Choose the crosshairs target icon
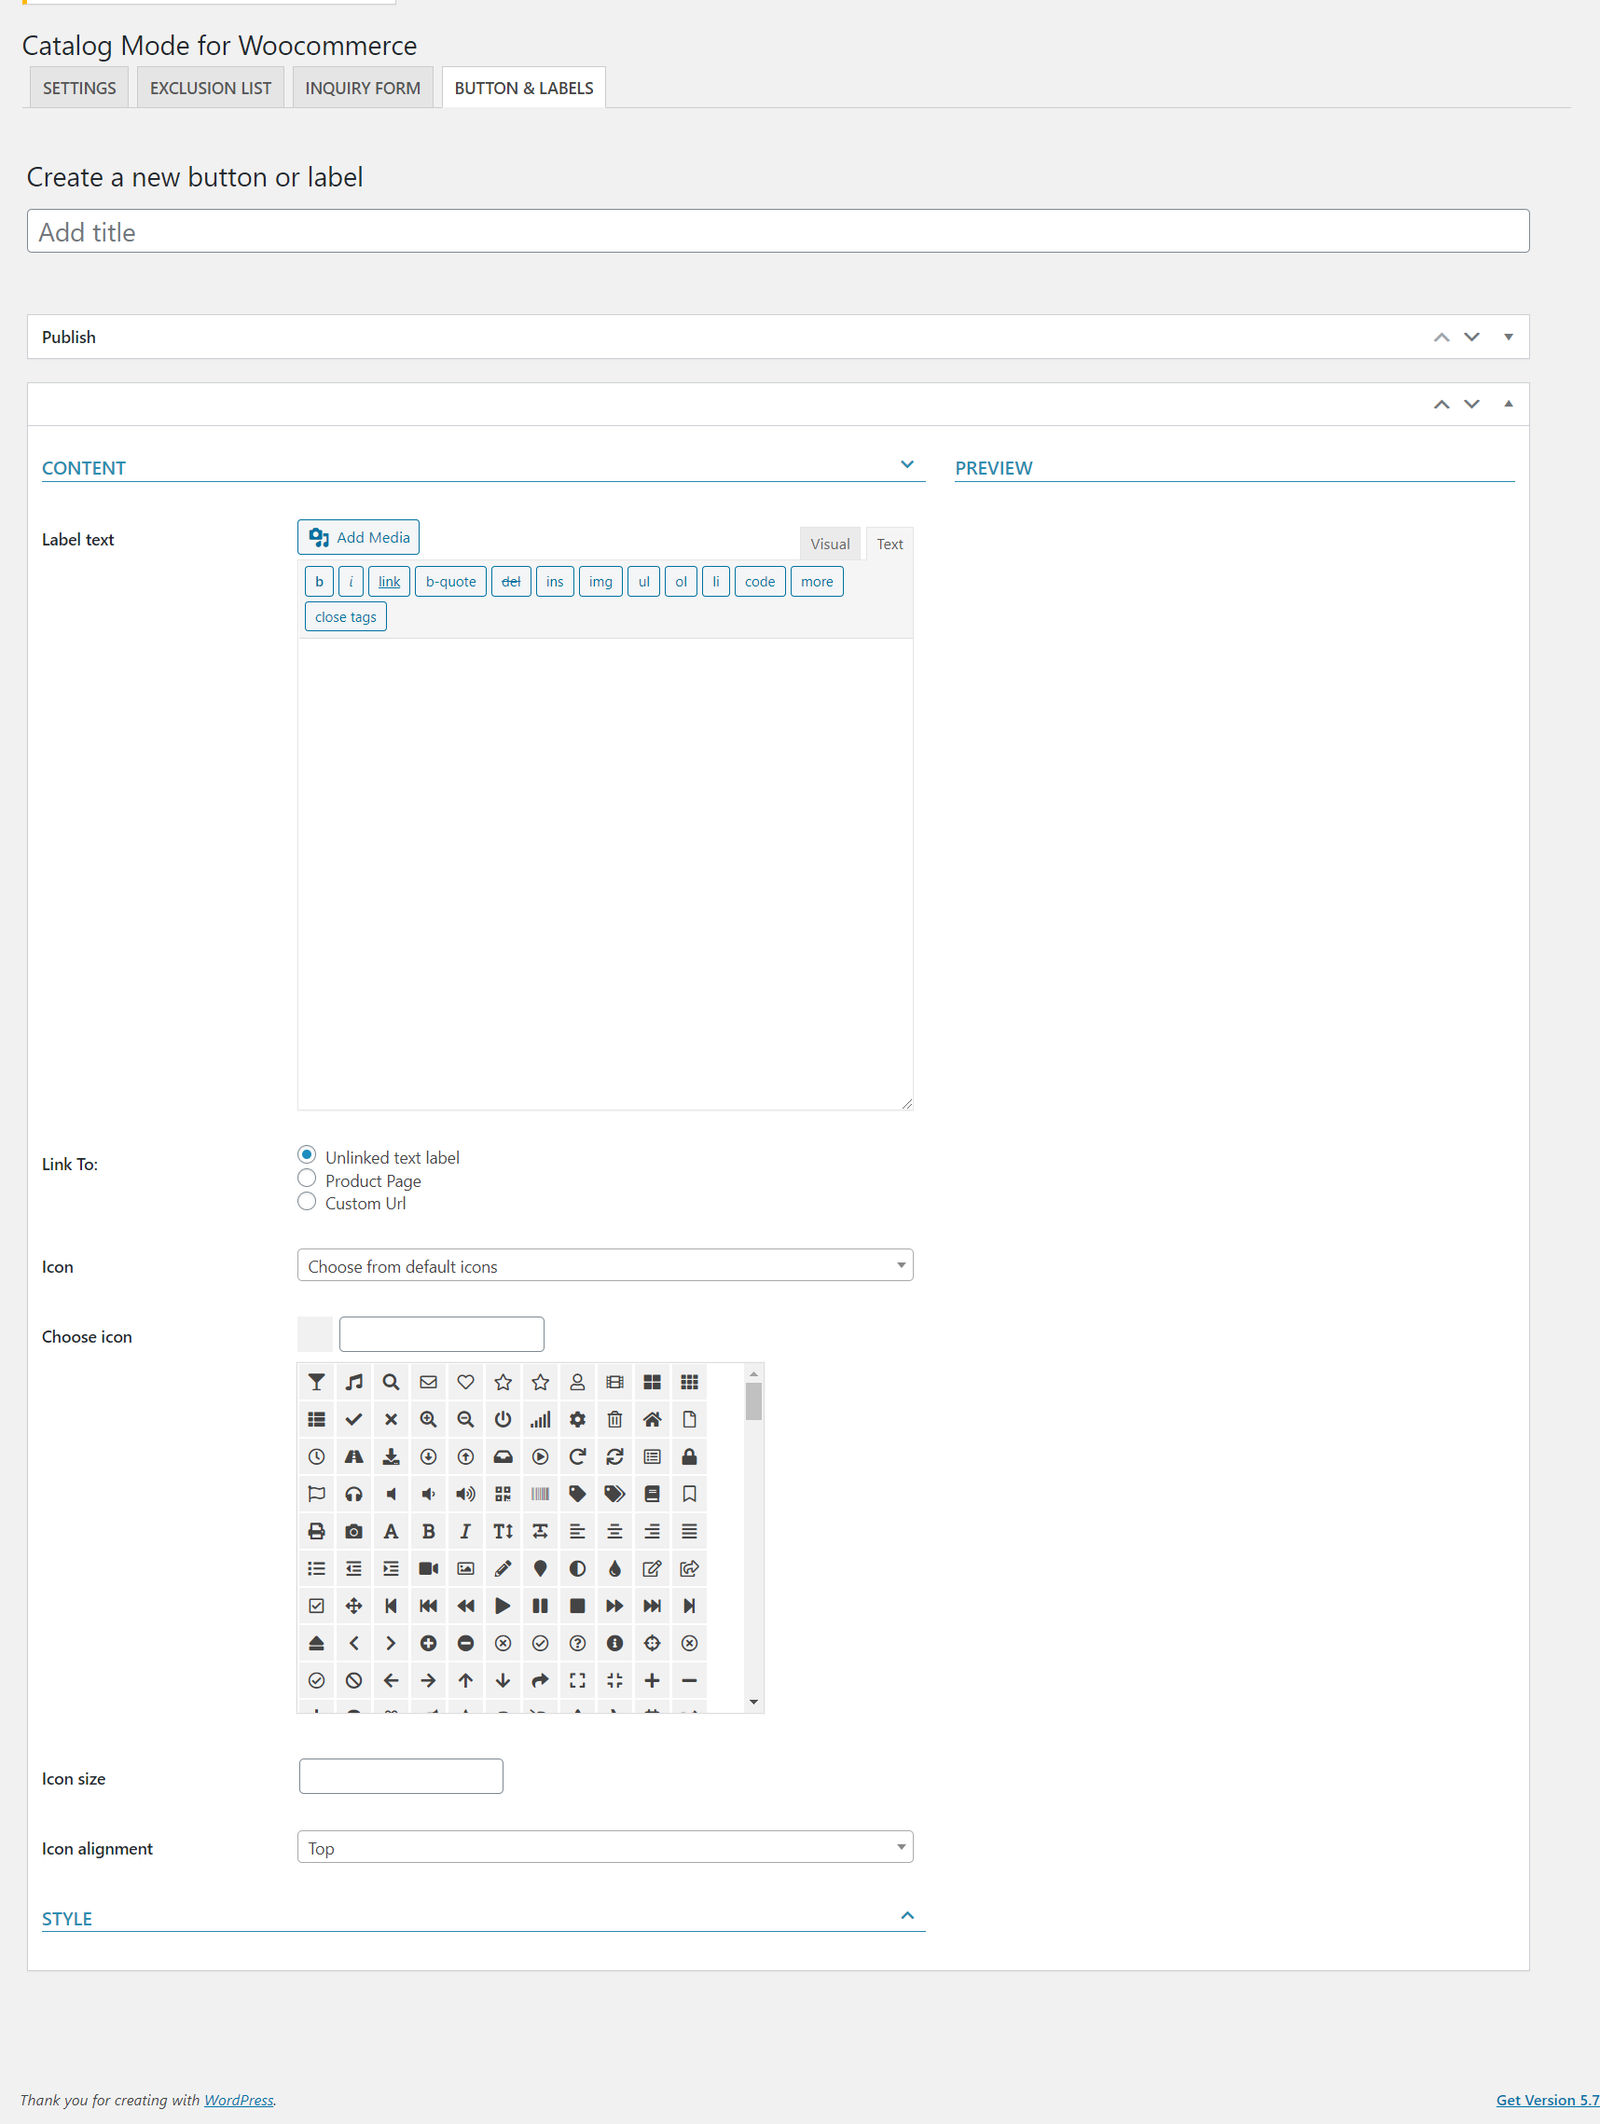1600x2124 pixels. [x=652, y=1643]
